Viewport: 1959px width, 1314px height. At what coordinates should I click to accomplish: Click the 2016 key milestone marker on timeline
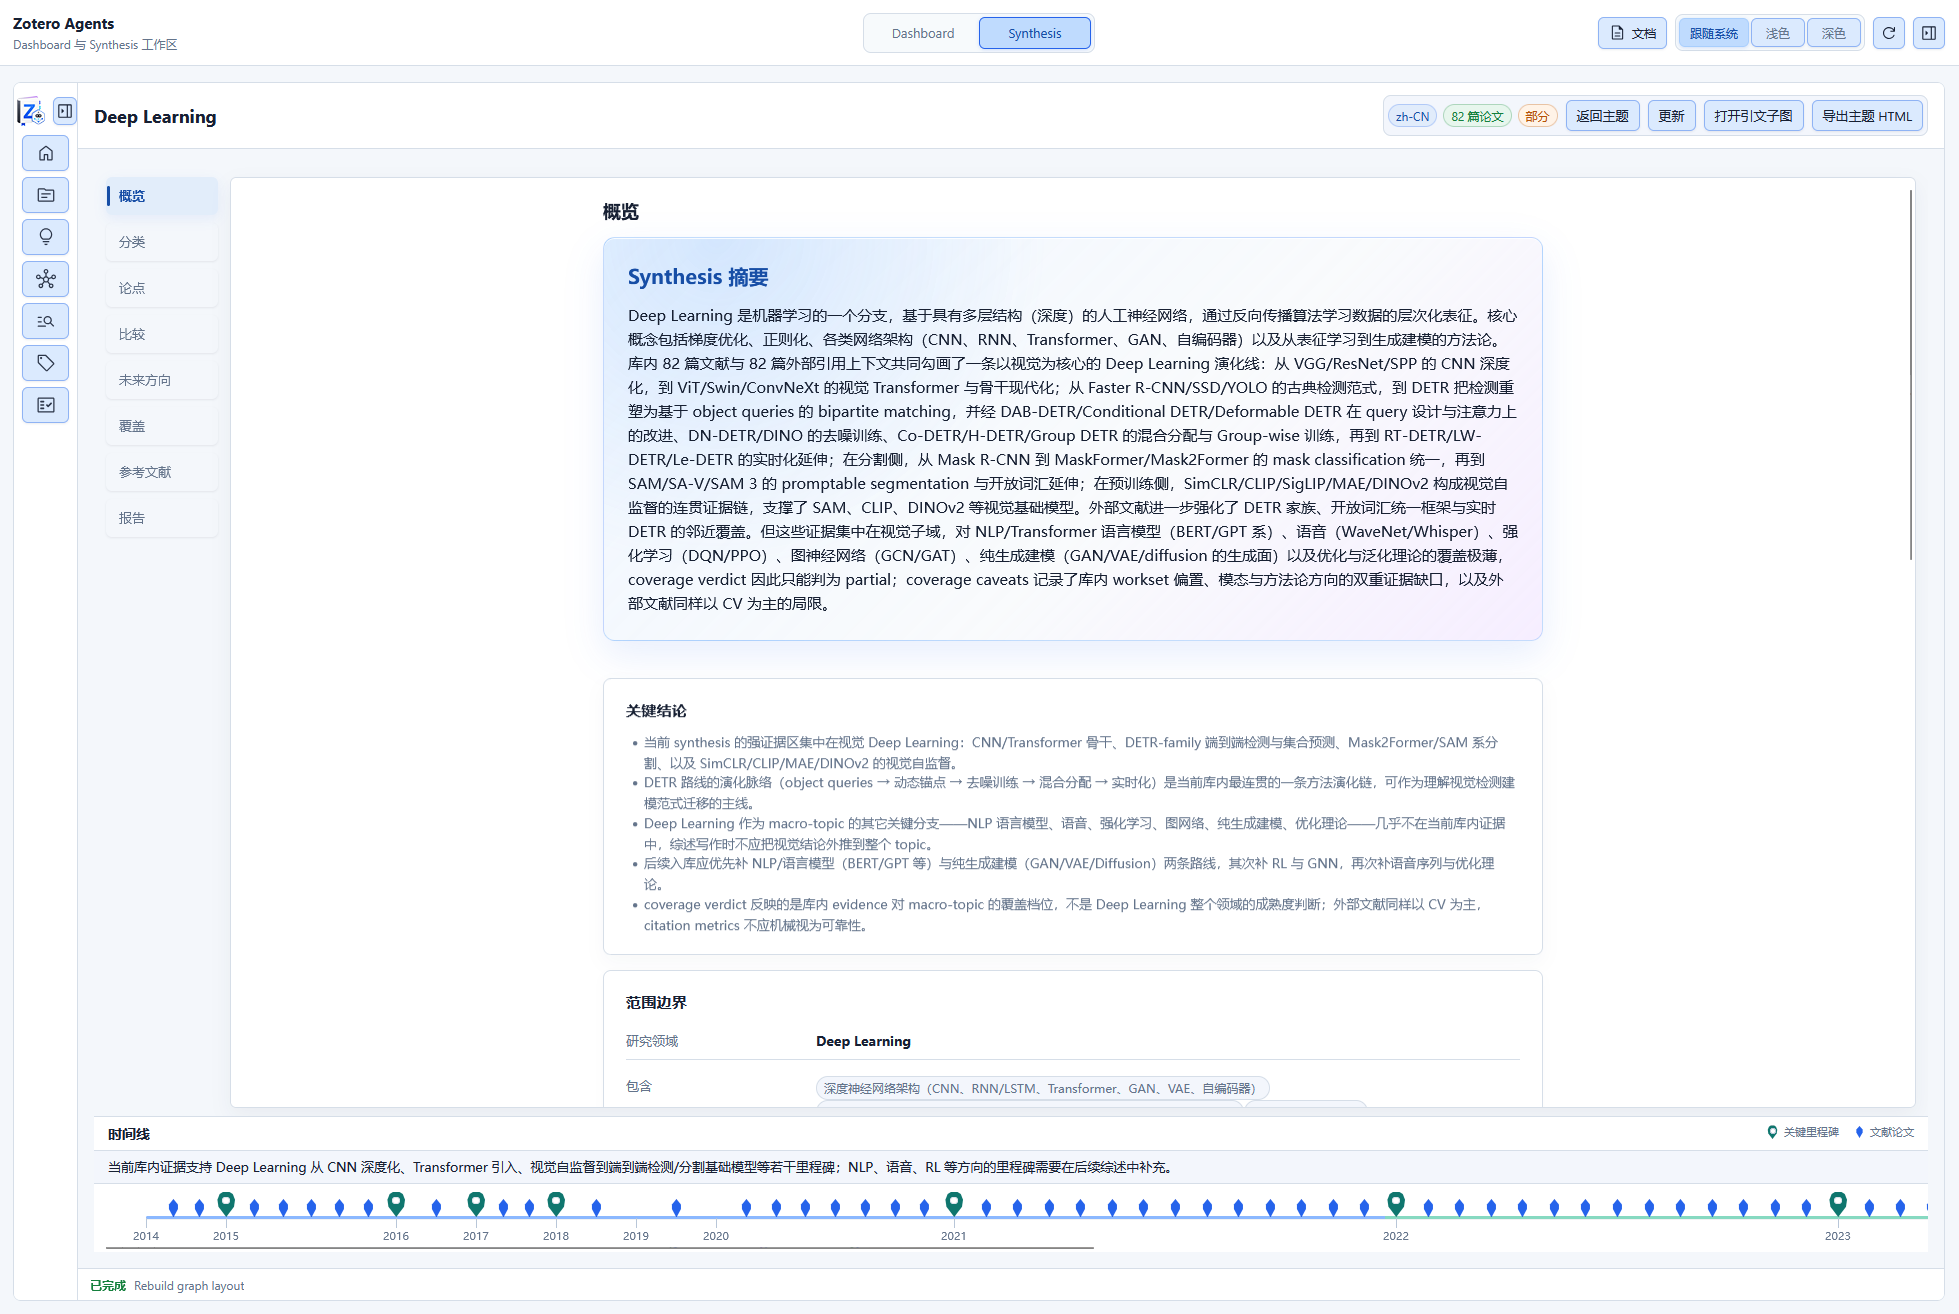pyautogui.click(x=396, y=1203)
